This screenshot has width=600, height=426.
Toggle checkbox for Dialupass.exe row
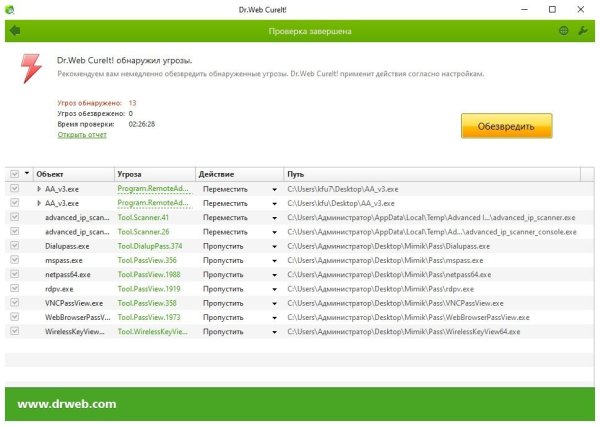click(15, 245)
